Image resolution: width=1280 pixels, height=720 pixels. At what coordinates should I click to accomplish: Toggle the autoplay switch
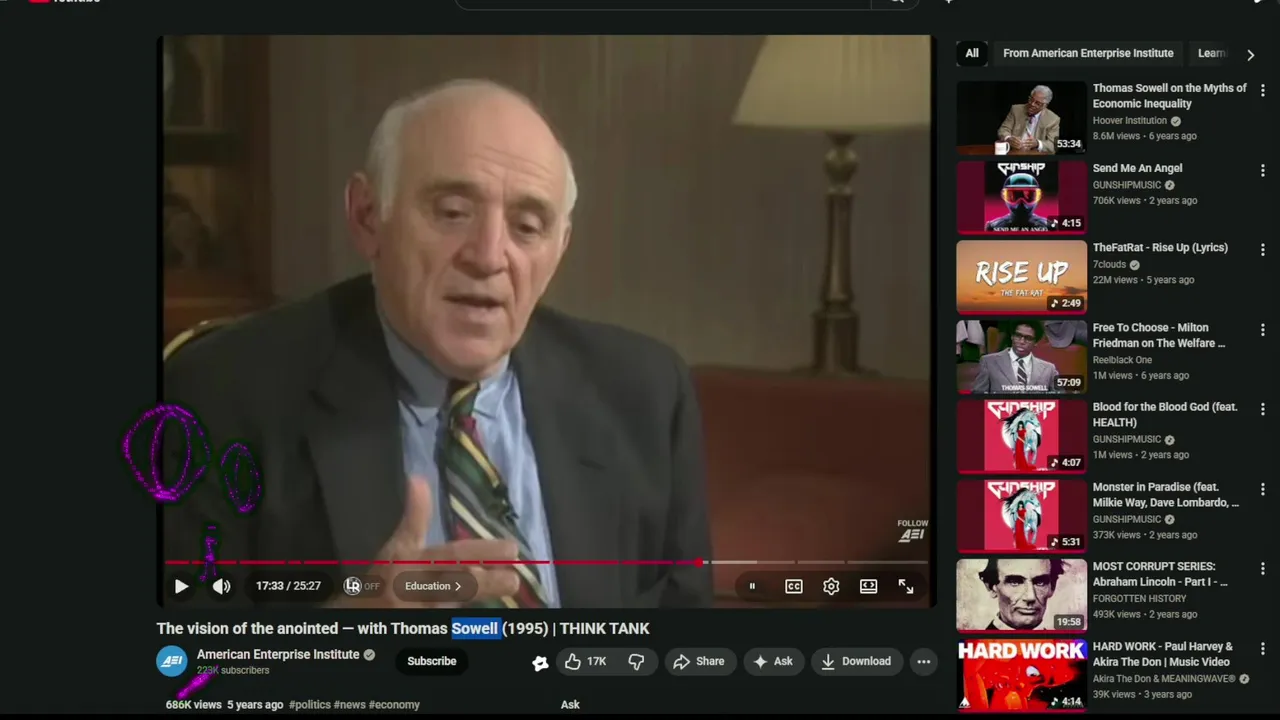[x=752, y=587]
